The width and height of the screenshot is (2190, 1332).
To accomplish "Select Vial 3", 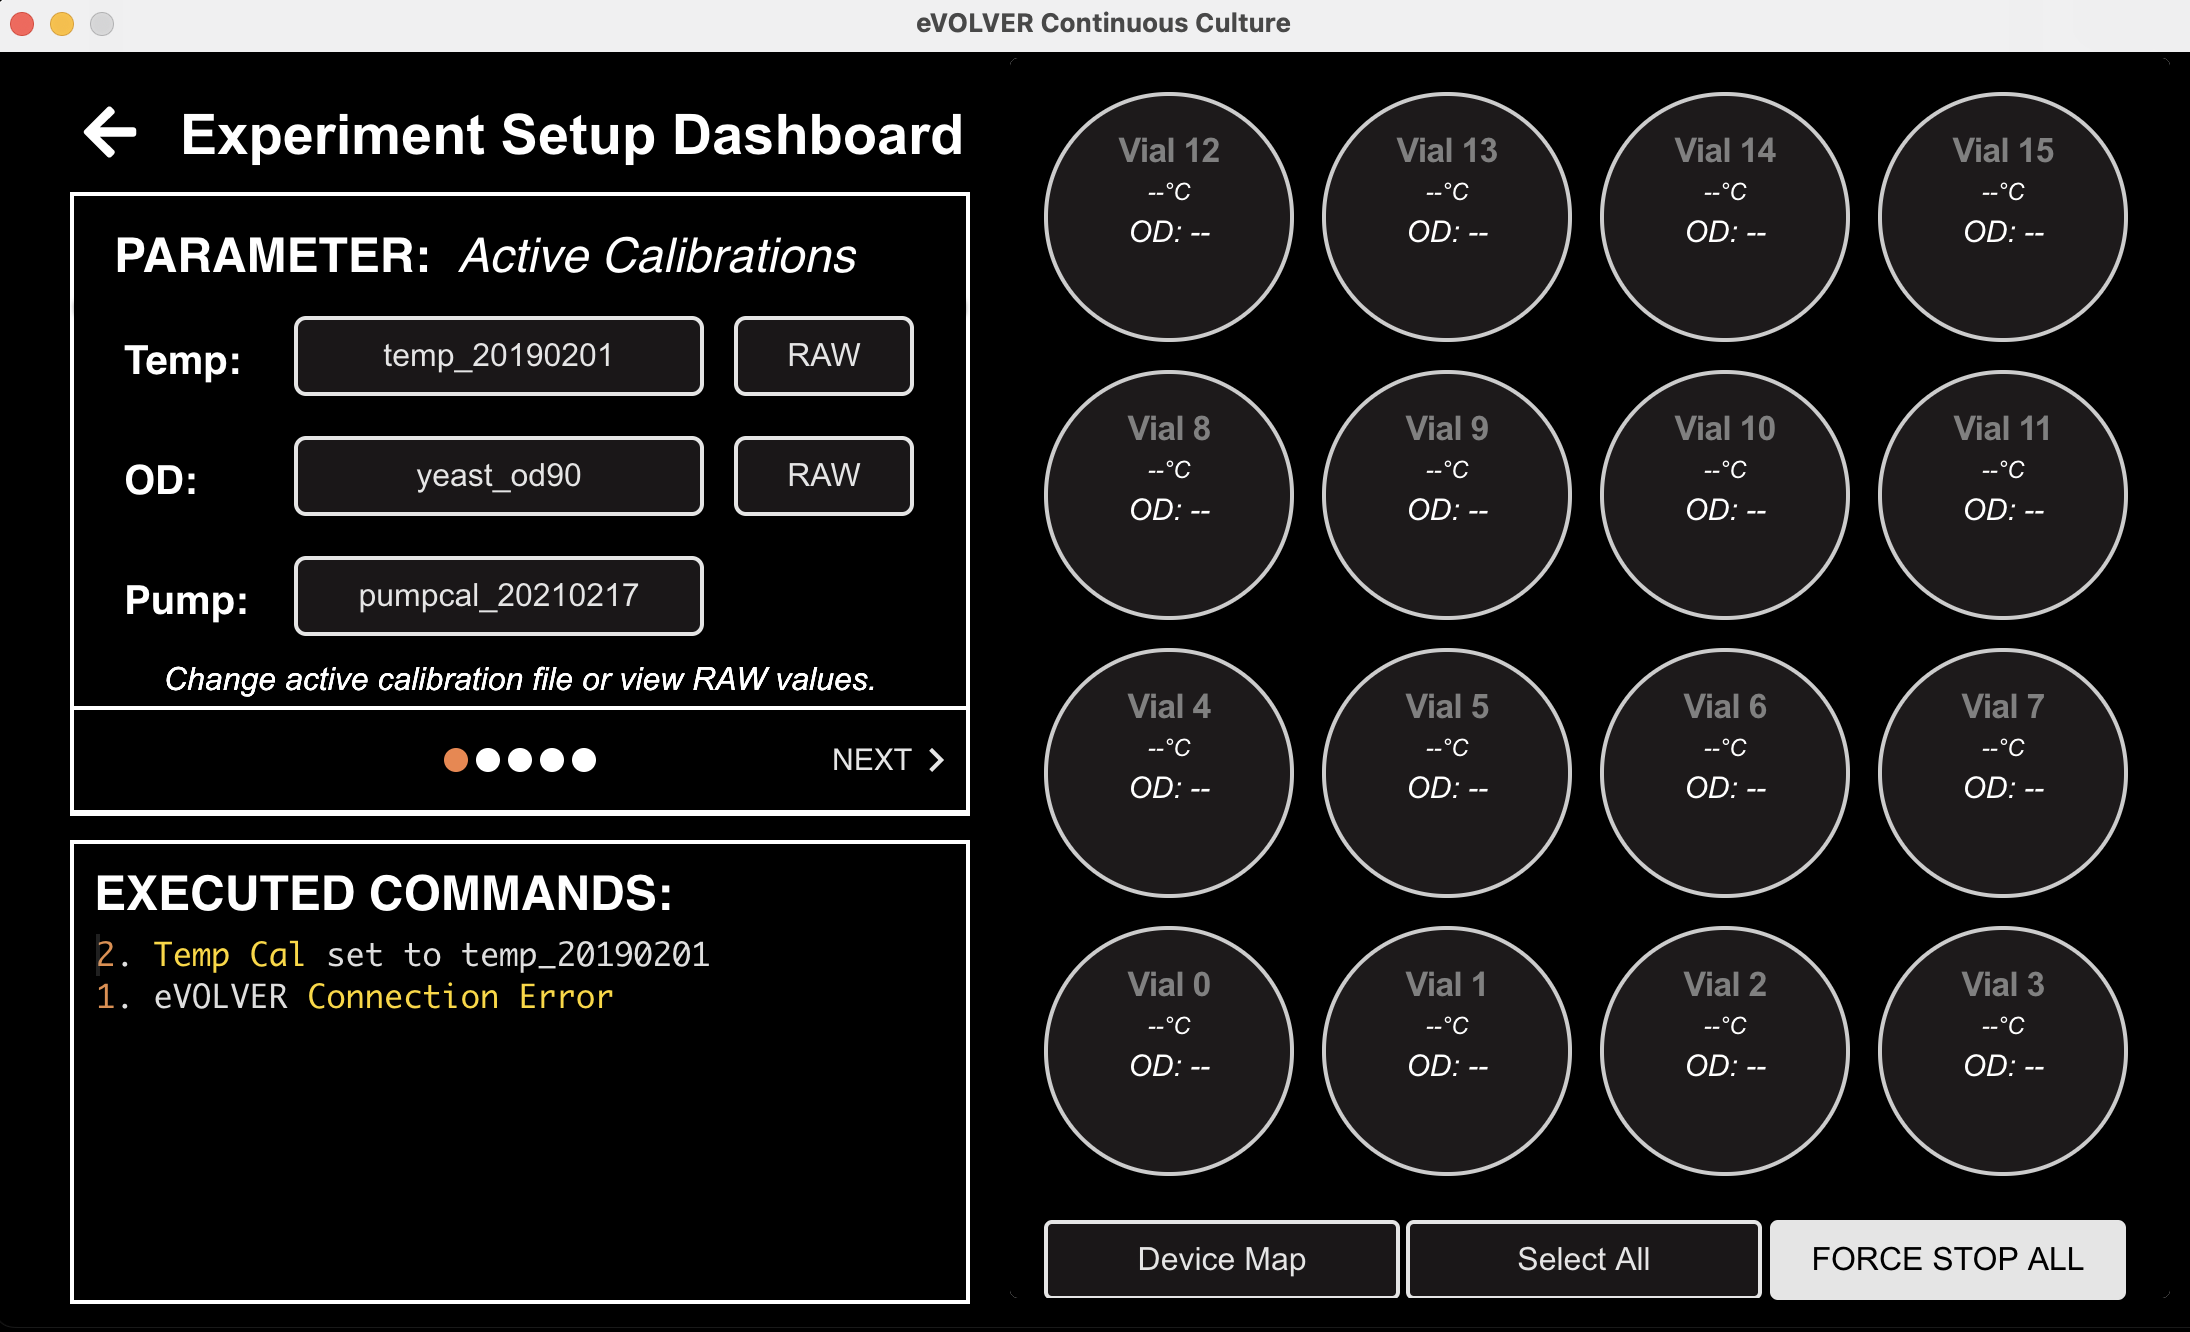I will pos(2003,1051).
